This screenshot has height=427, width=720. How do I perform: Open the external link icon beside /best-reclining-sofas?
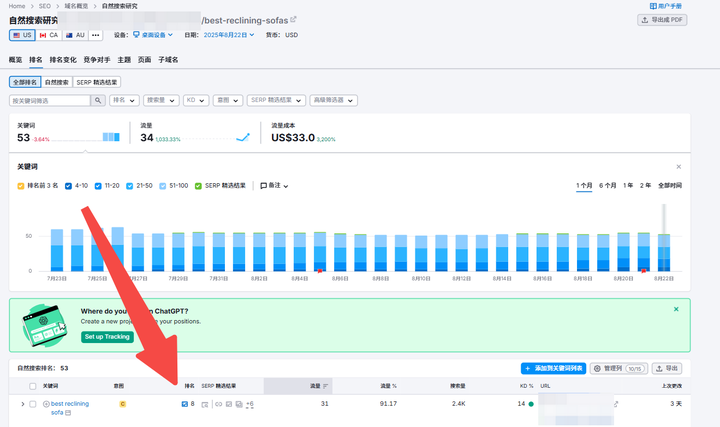(293, 20)
